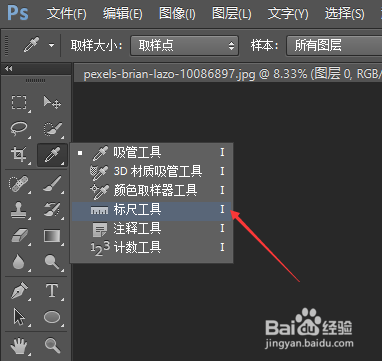Open the eyedropper tool preset picker

click(x=51, y=45)
